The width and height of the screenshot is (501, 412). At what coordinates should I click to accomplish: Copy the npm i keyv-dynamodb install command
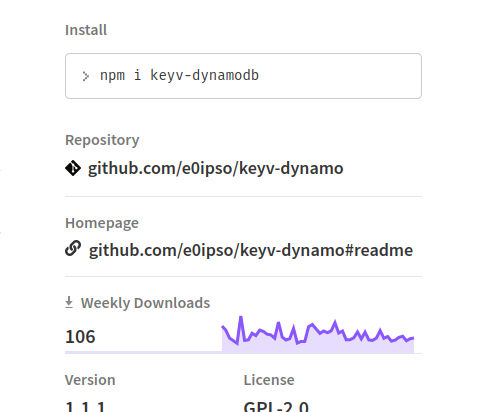pos(243,76)
